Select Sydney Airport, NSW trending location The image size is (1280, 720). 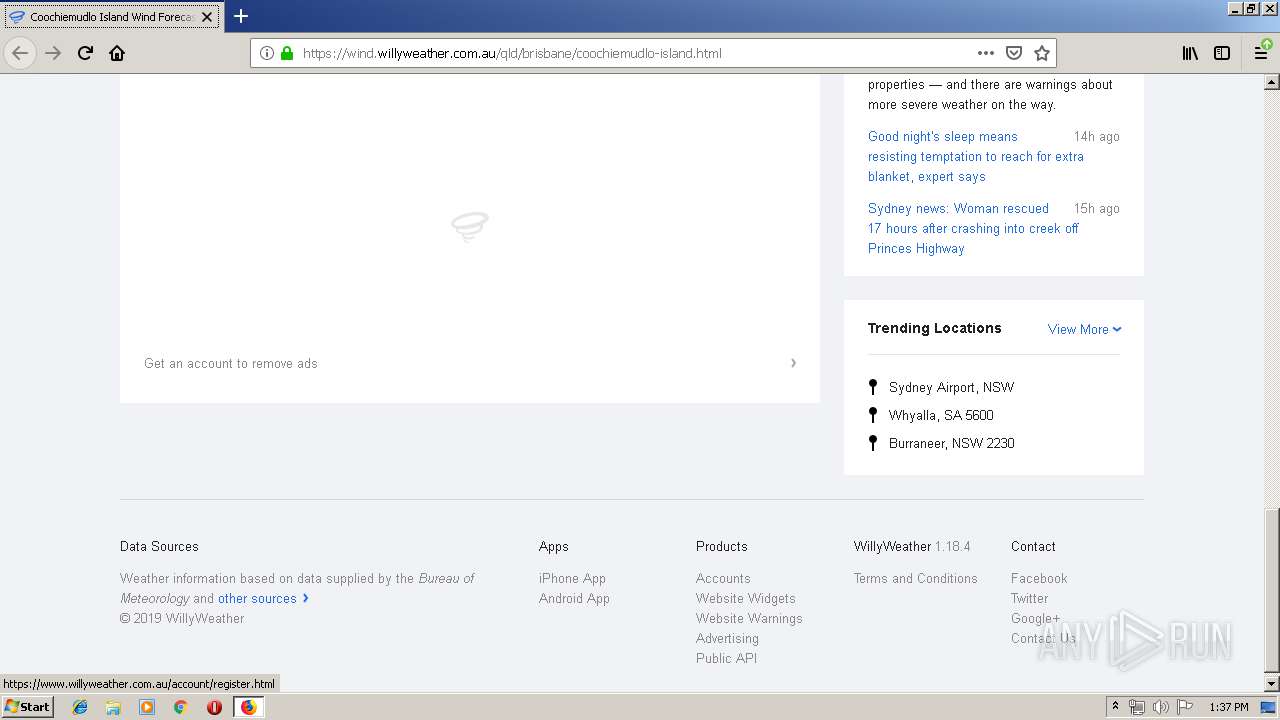[951, 387]
